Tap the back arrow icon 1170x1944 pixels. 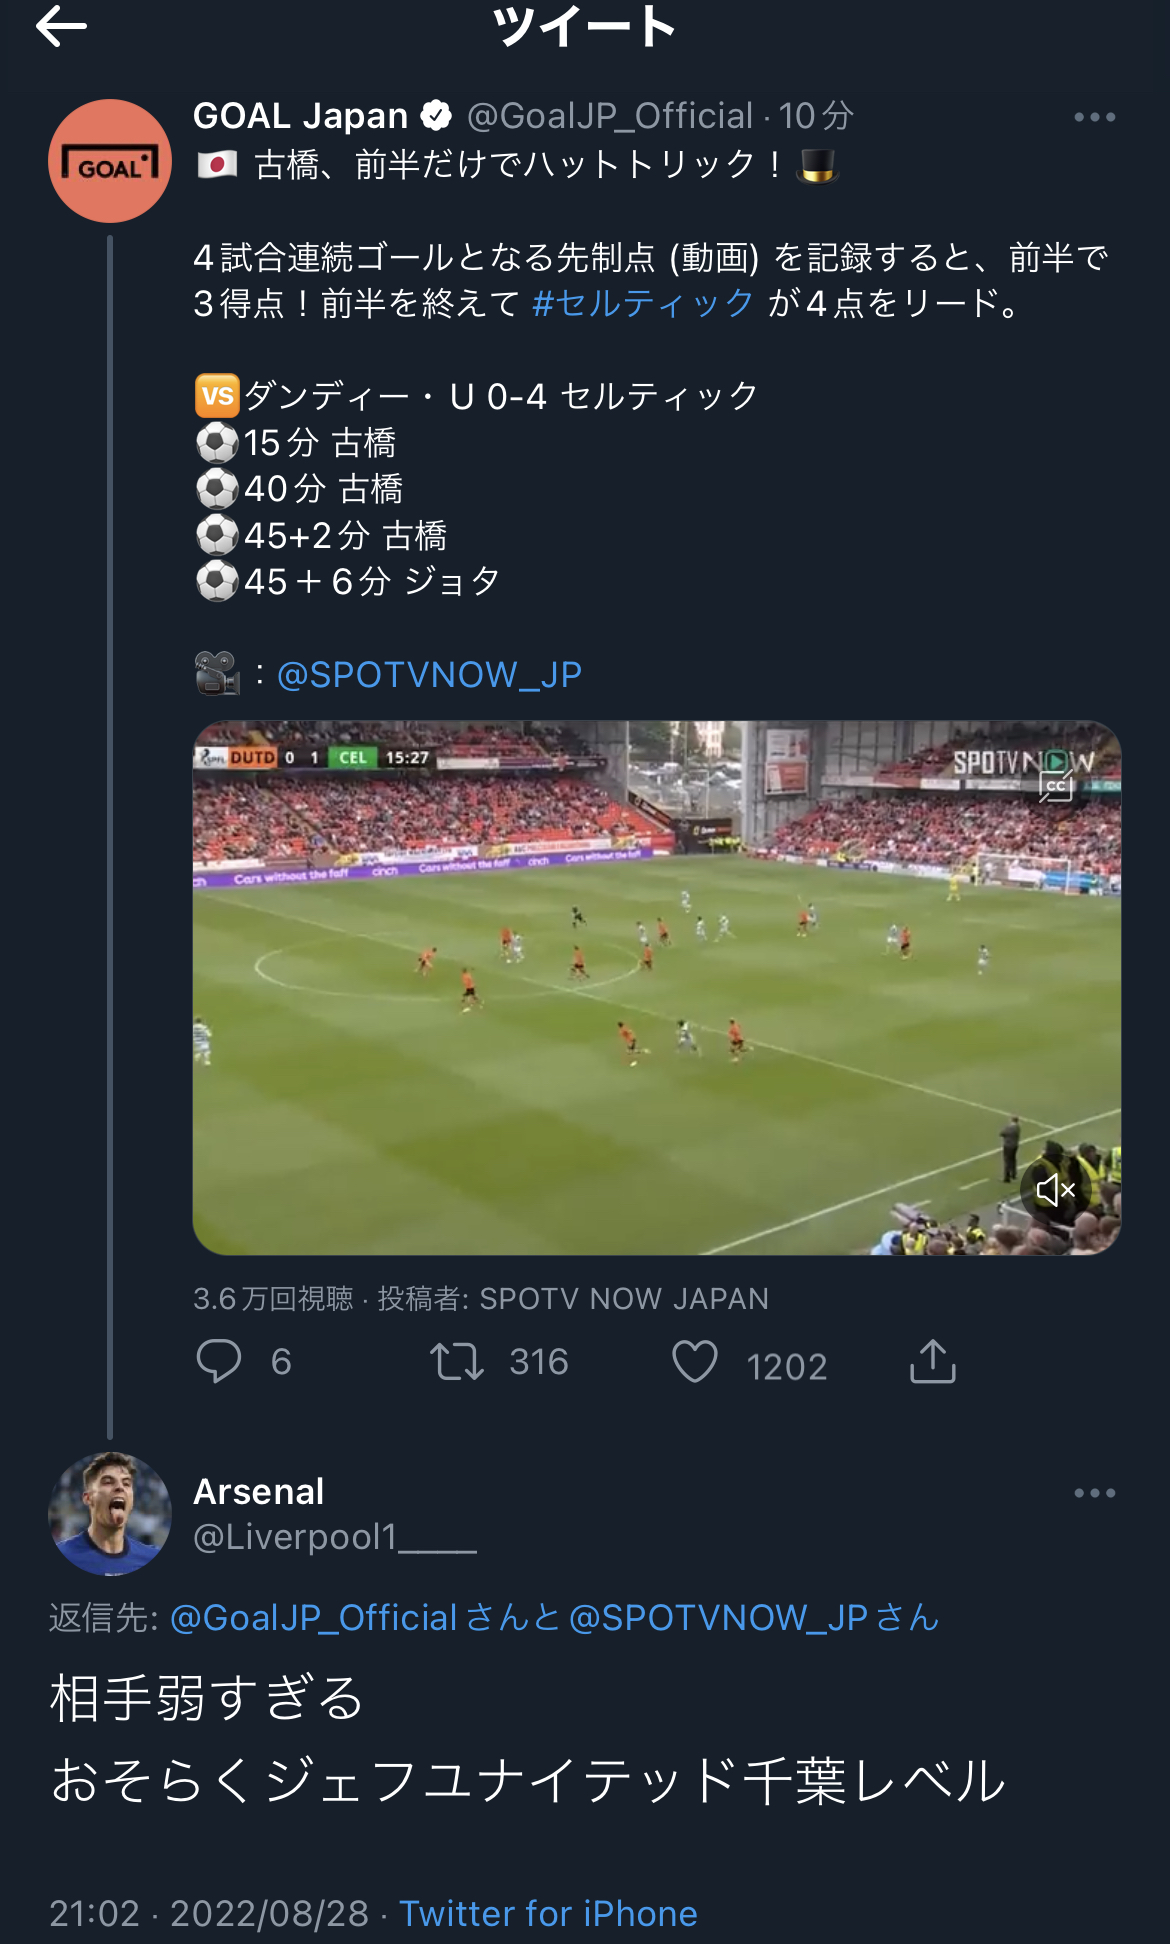pyautogui.click(x=62, y=27)
